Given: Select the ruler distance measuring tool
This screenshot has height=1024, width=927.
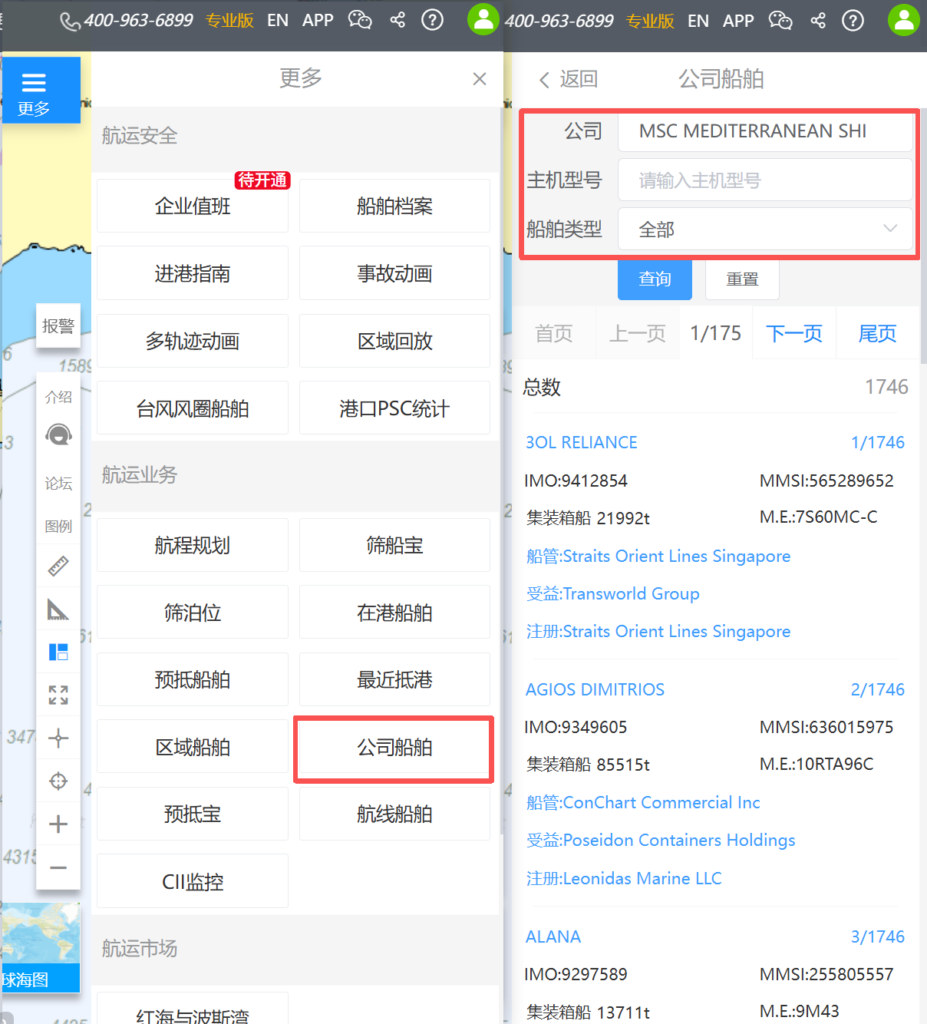Looking at the screenshot, I should point(58,567).
